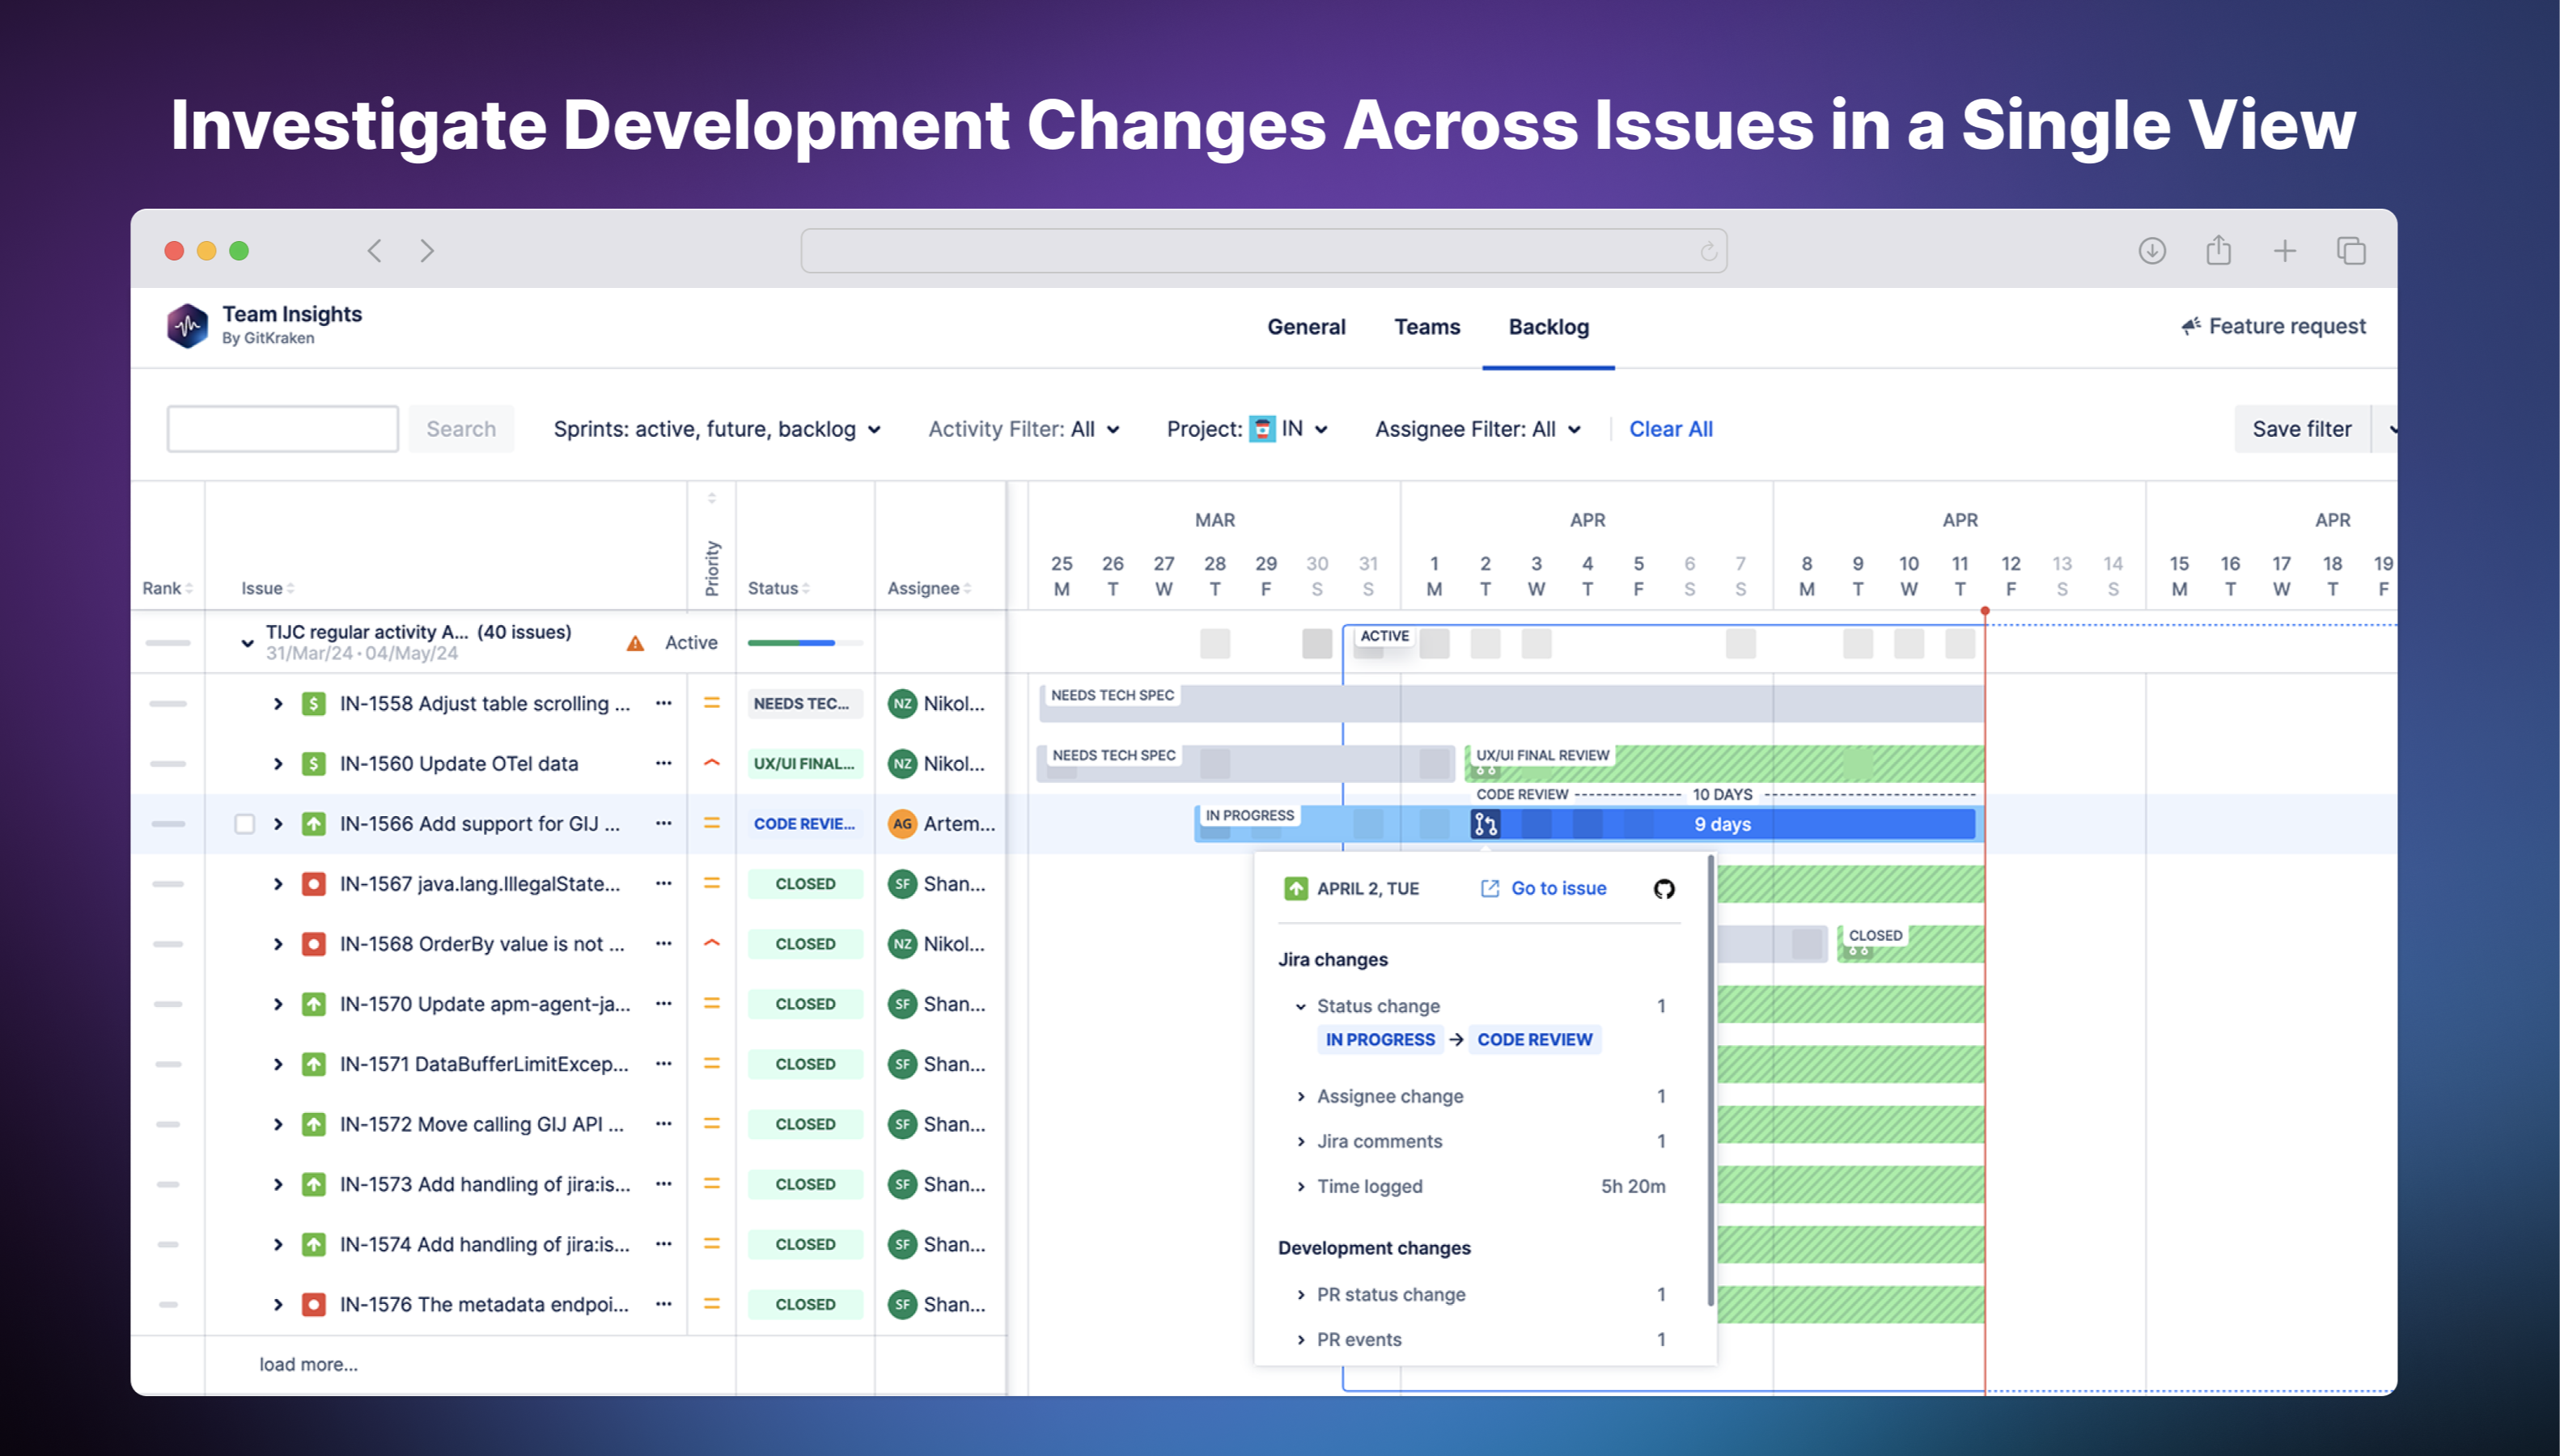Viewport: 2560px width, 1456px height.
Task: Open the Assignee Filter dropdown
Action: (x=1477, y=429)
